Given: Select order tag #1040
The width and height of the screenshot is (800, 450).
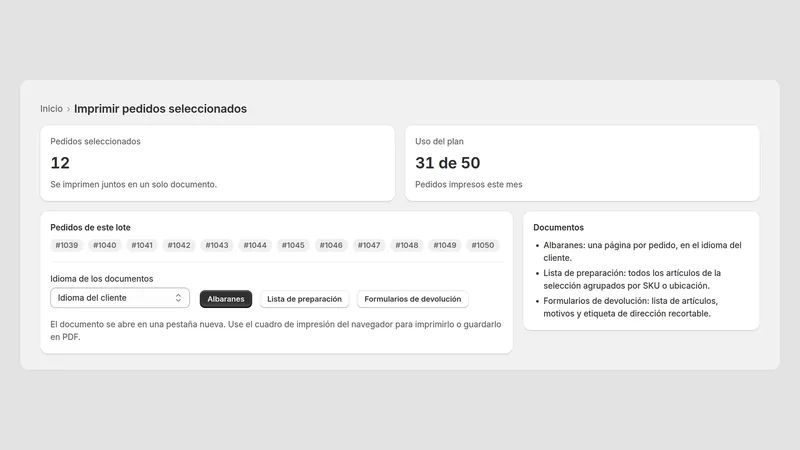Looking at the screenshot, I should pyautogui.click(x=105, y=245).
